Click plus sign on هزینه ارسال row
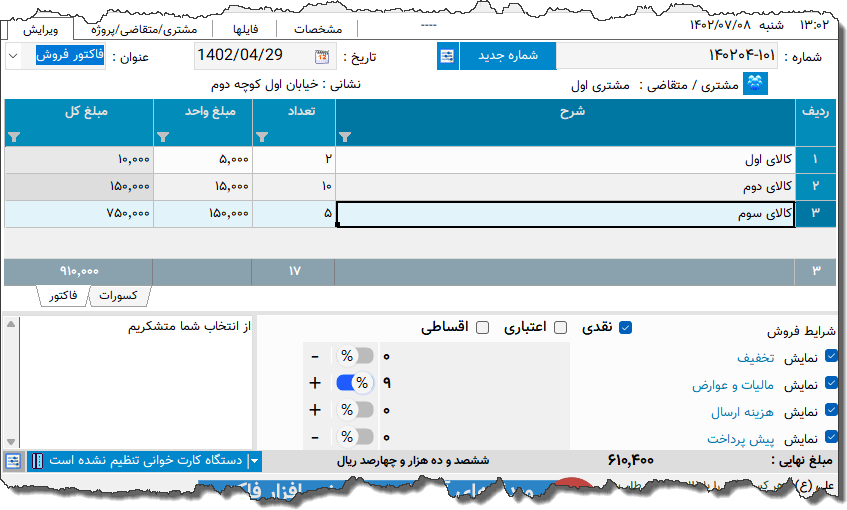The height and width of the screenshot is (510, 847). [x=315, y=410]
